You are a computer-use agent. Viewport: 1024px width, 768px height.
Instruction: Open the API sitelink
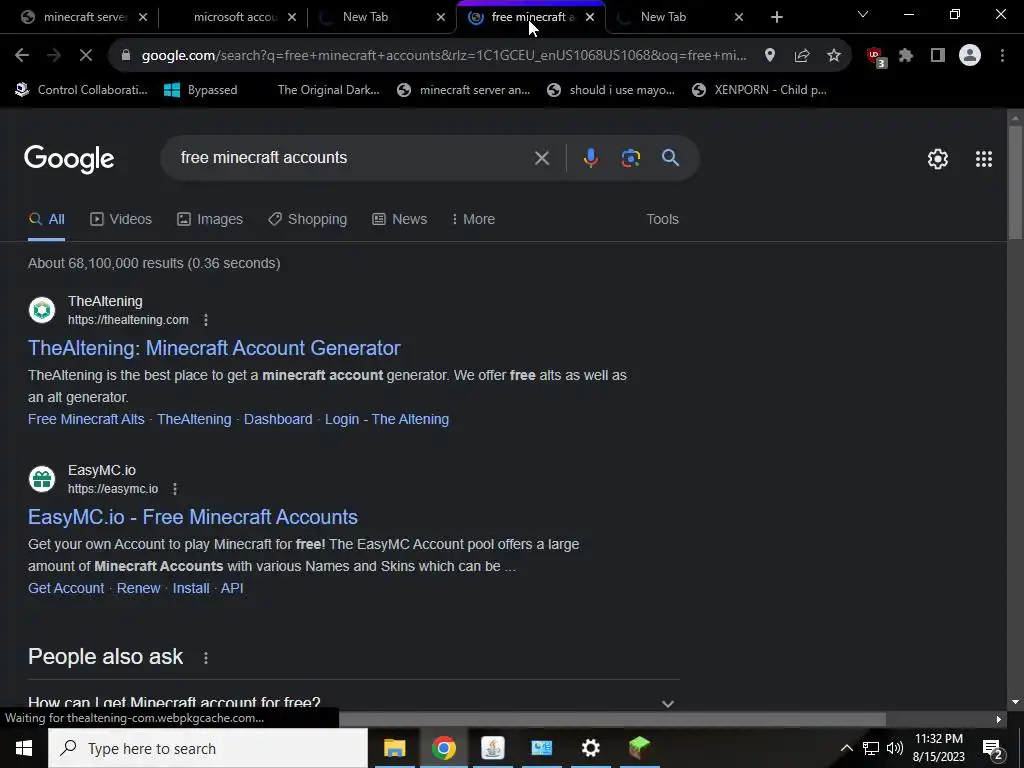click(x=232, y=588)
